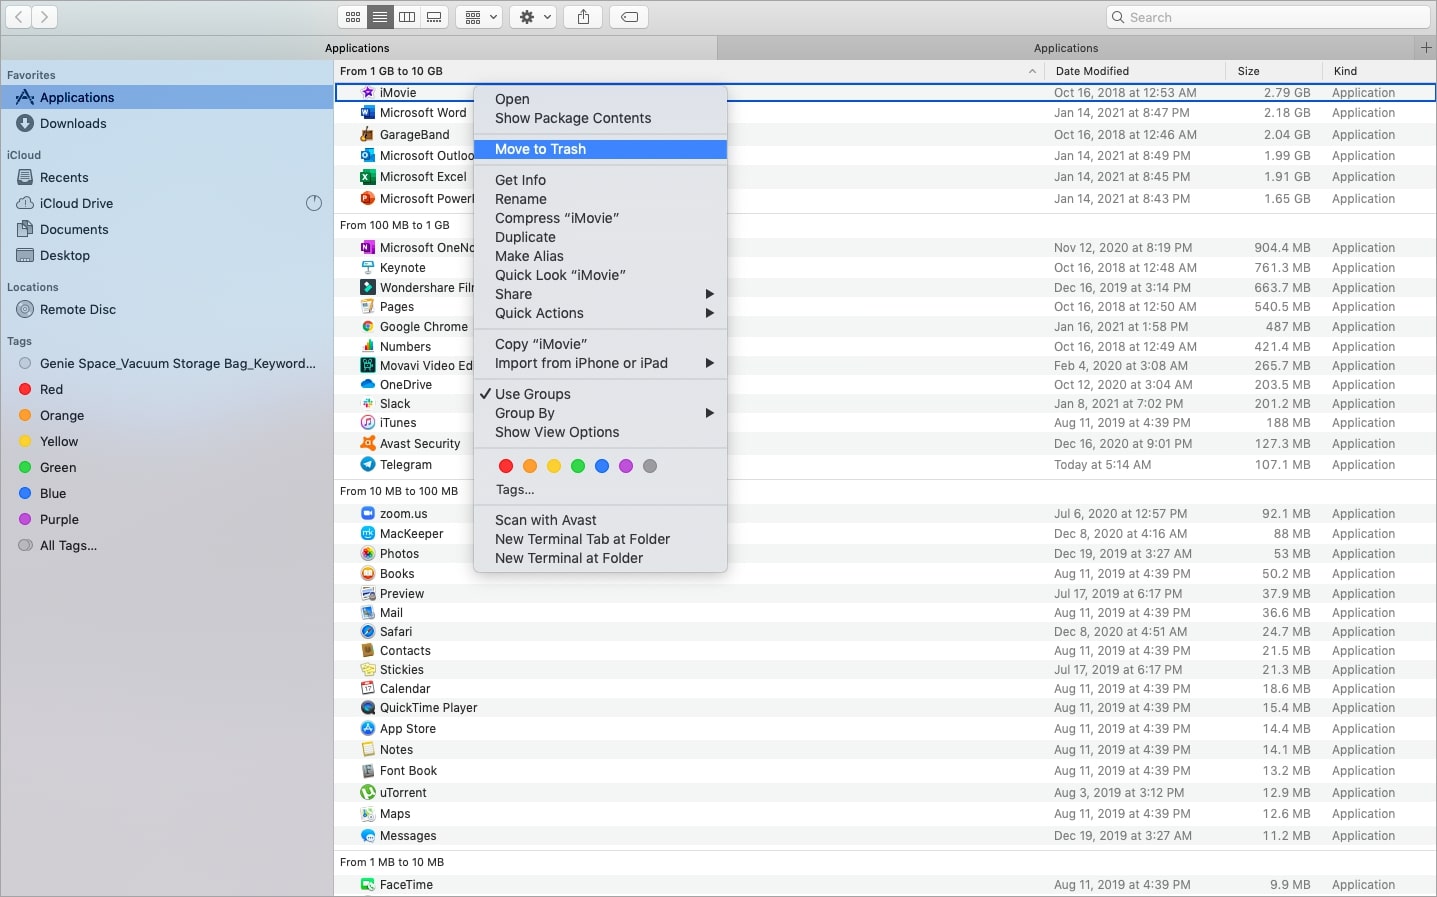Switch to column view in the toolbar

[x=407, y=17]
